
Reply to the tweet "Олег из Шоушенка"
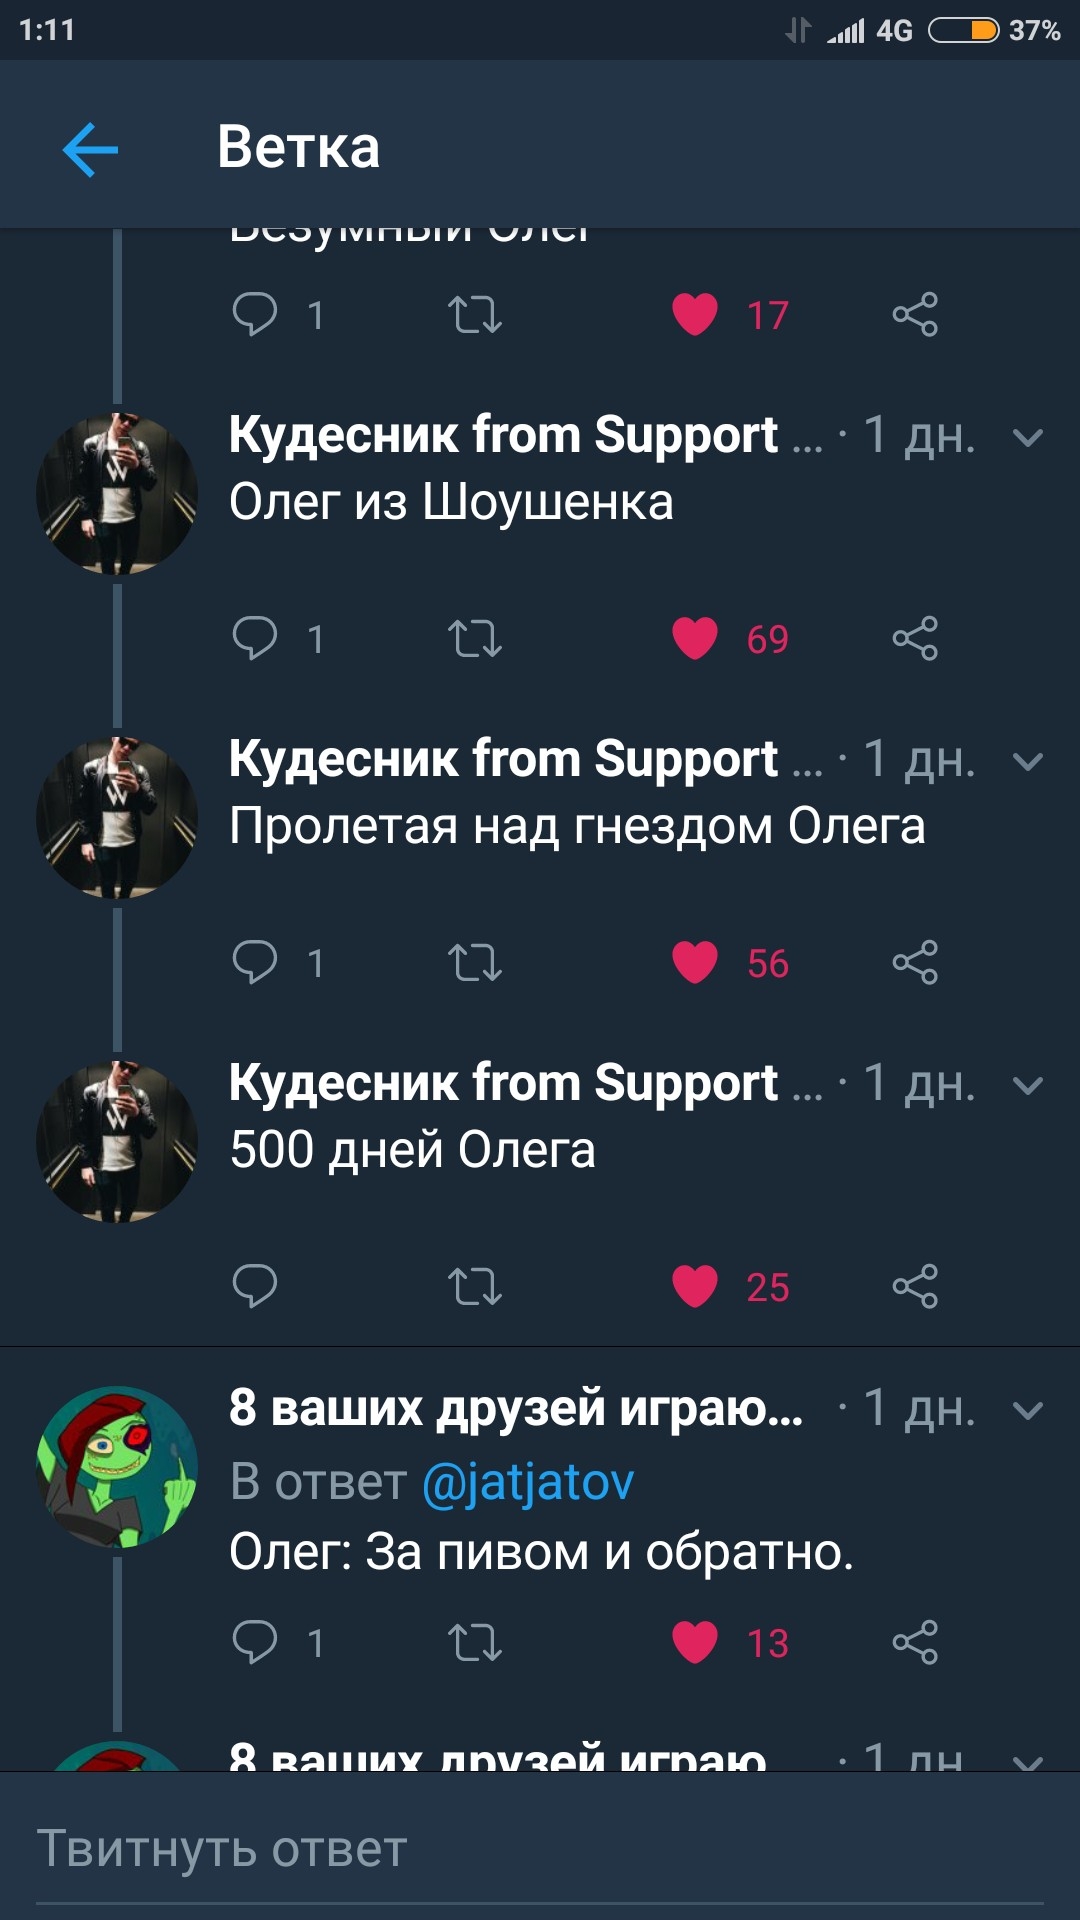click(x=255, y=638)
